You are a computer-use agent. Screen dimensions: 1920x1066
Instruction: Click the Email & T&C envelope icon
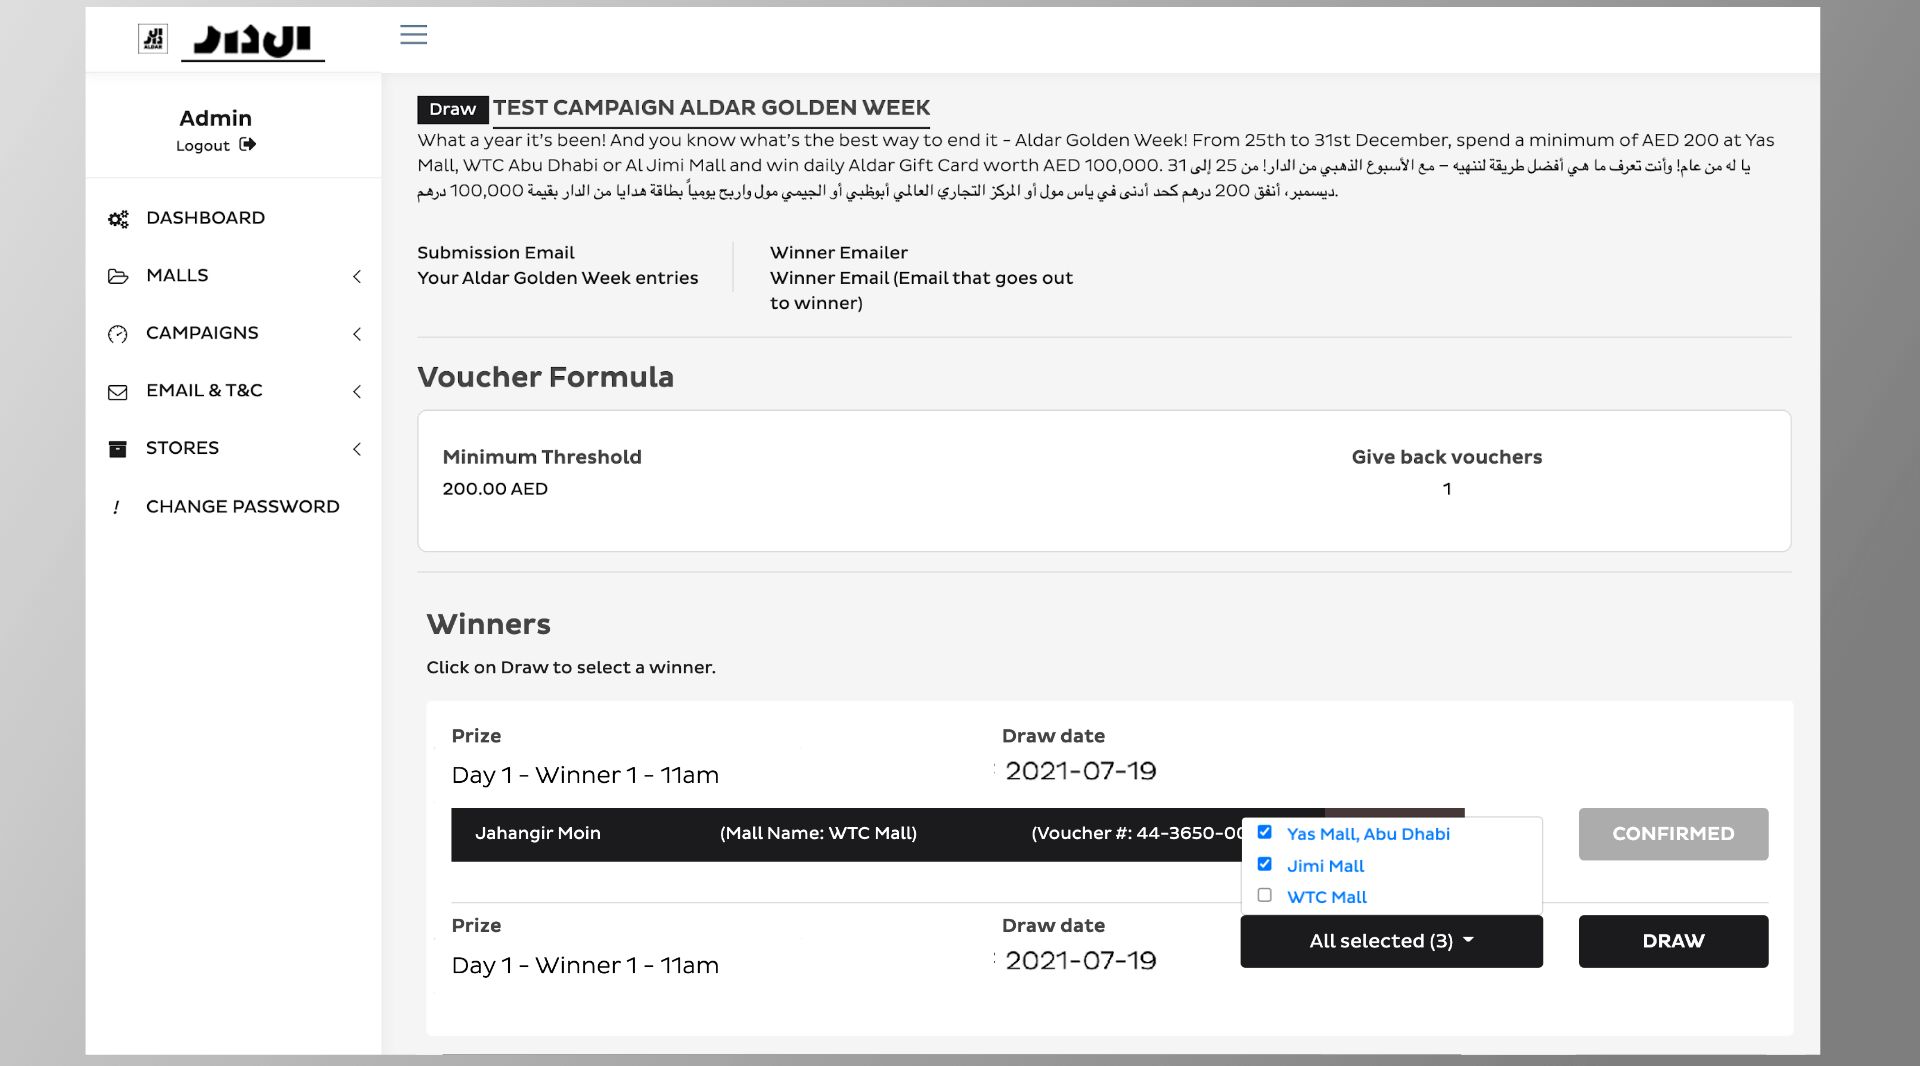tap(118, 392)
